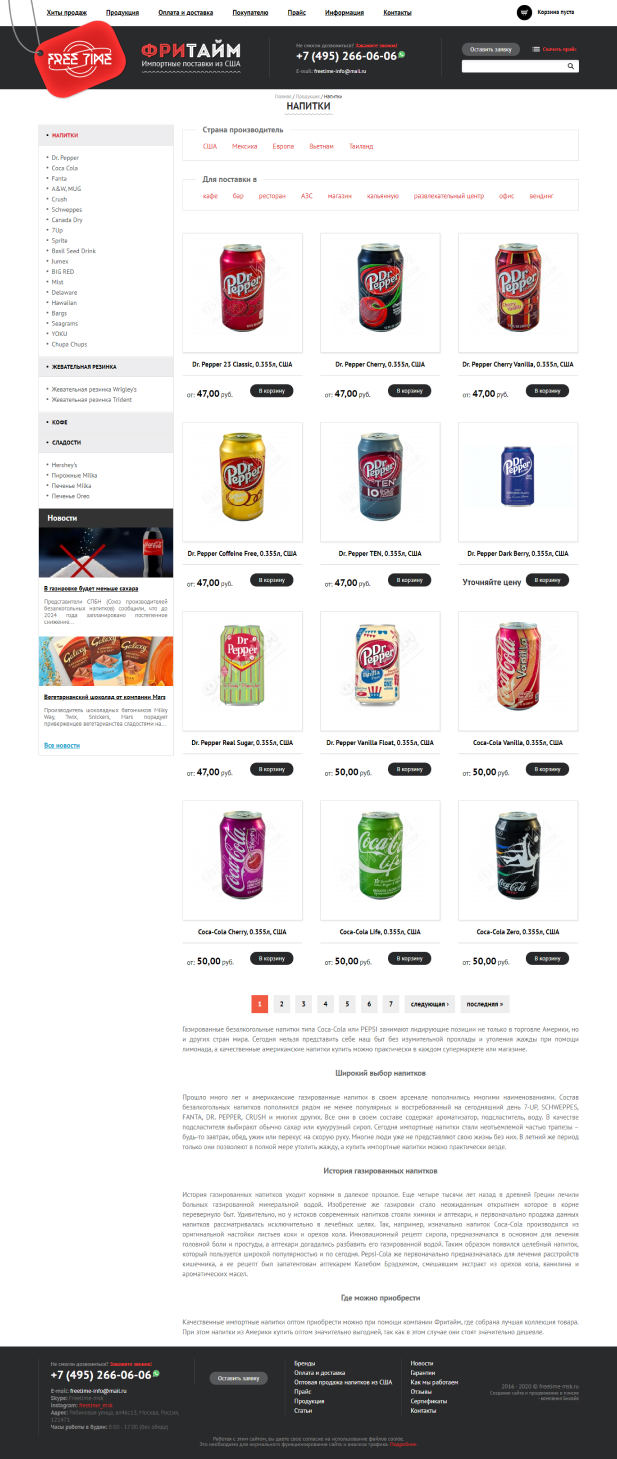Click the search magnifier icon

point(571,66)
